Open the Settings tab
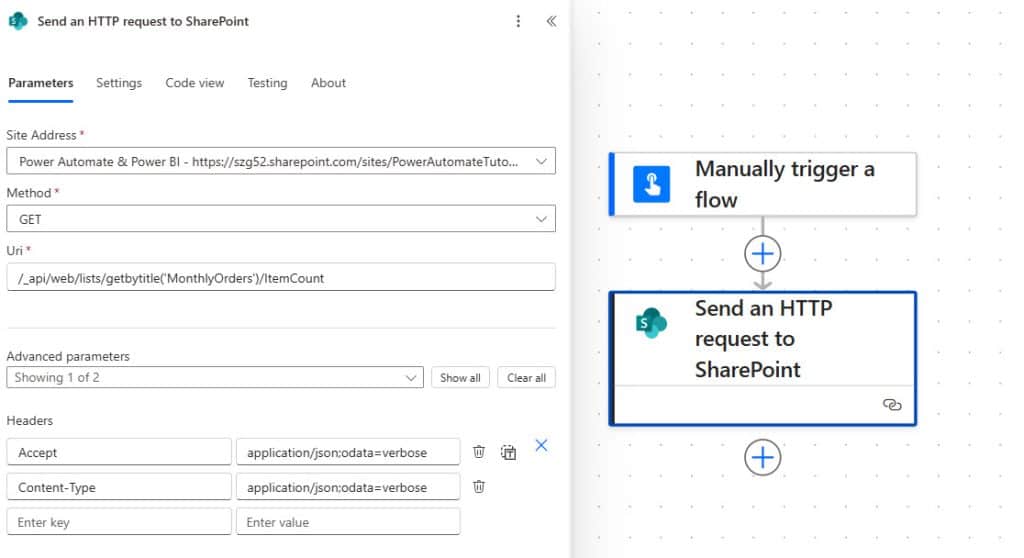 click(x=119, y=83)
